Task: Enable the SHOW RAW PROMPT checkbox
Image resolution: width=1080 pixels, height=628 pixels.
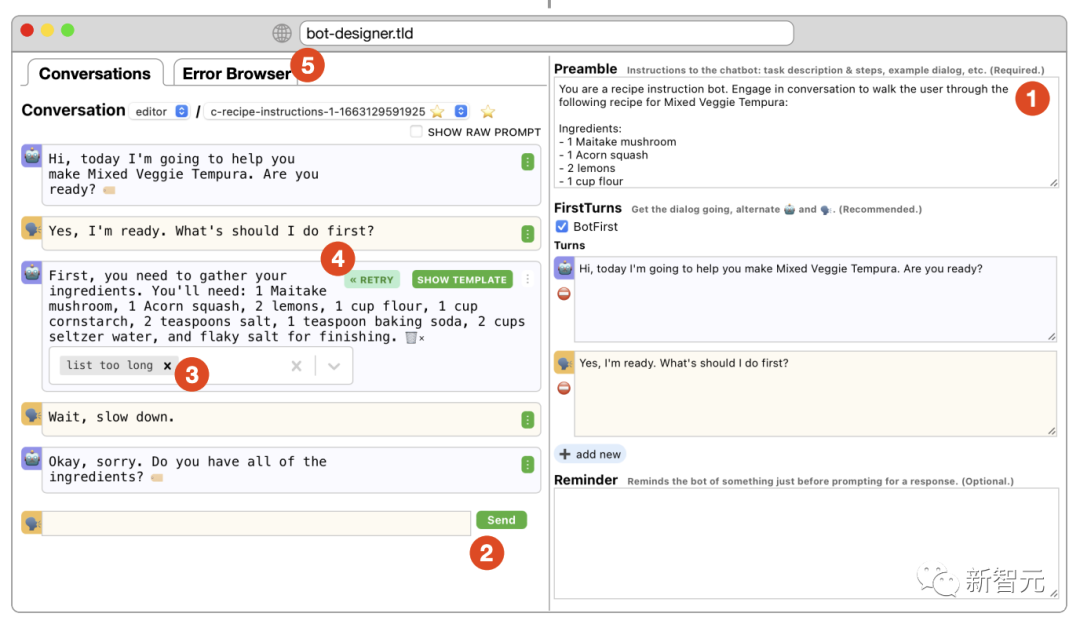Action: [x=416, y=132]
